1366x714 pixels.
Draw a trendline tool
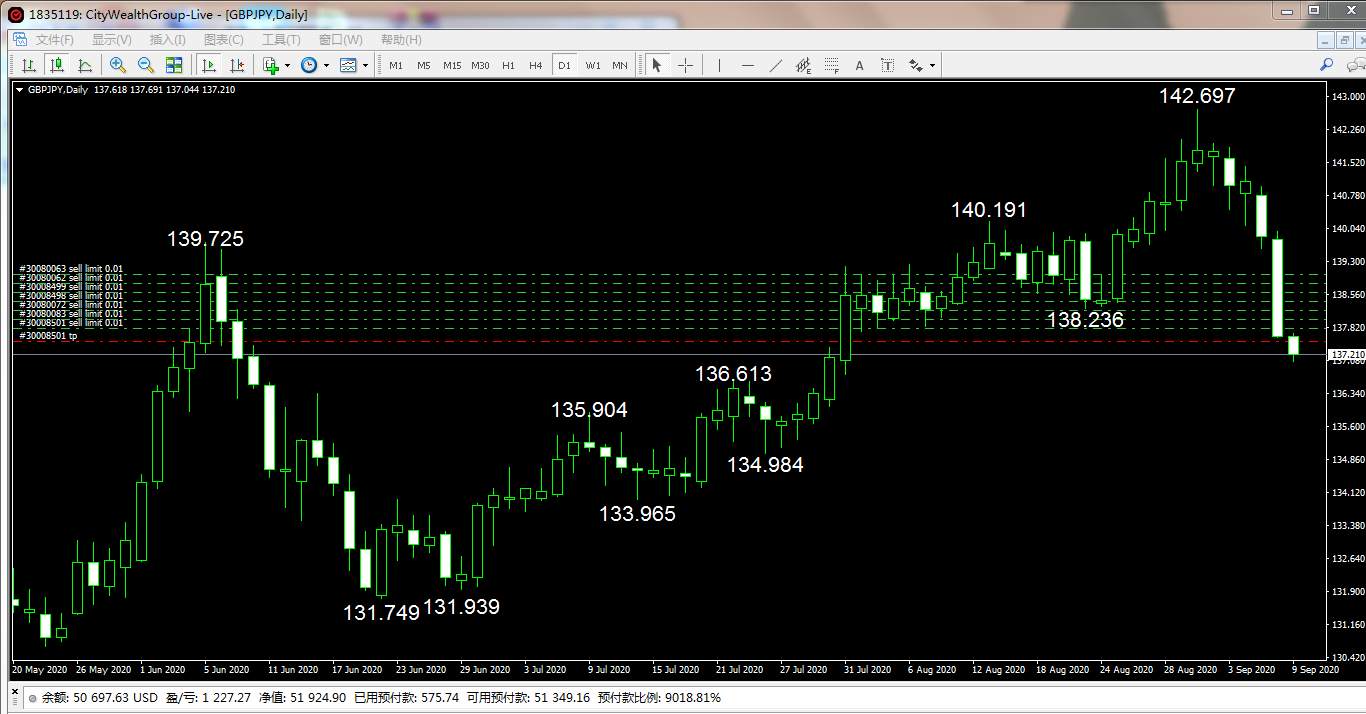(775, 65)
